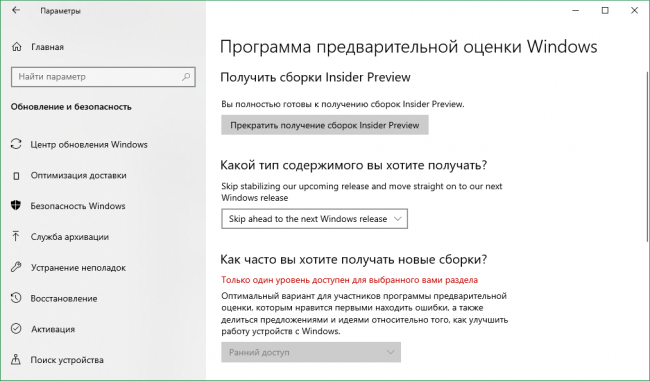Focus the Найти параметр search field

click(103, 77)
